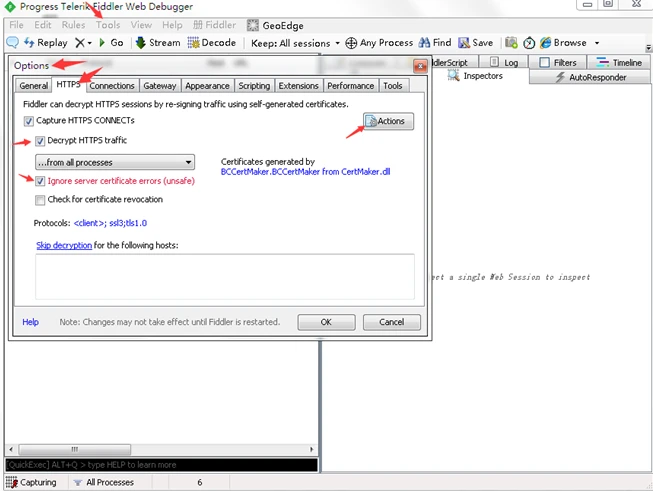Viewport: 653px width, 491px height.
Task: Open the File menu
Action: (x=16, y=25)
